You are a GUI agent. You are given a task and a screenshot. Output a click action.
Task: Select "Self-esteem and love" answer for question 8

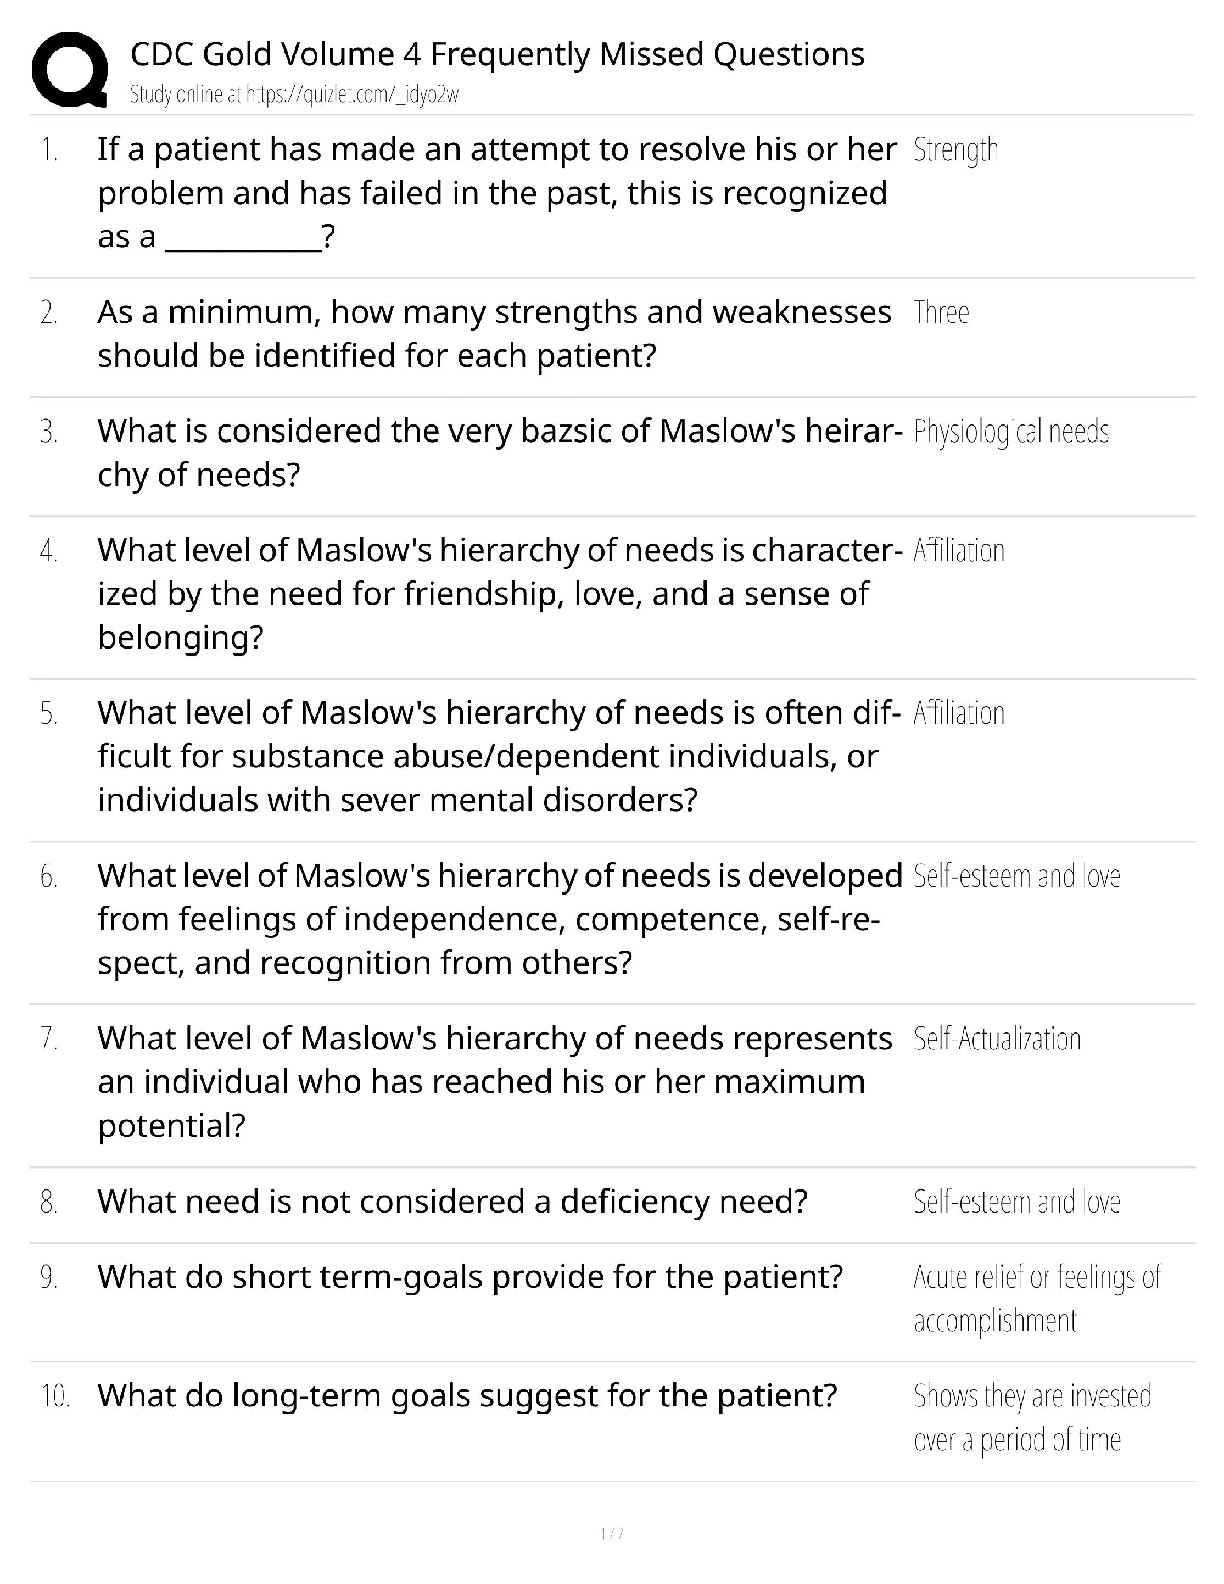click(1016, 1202)
